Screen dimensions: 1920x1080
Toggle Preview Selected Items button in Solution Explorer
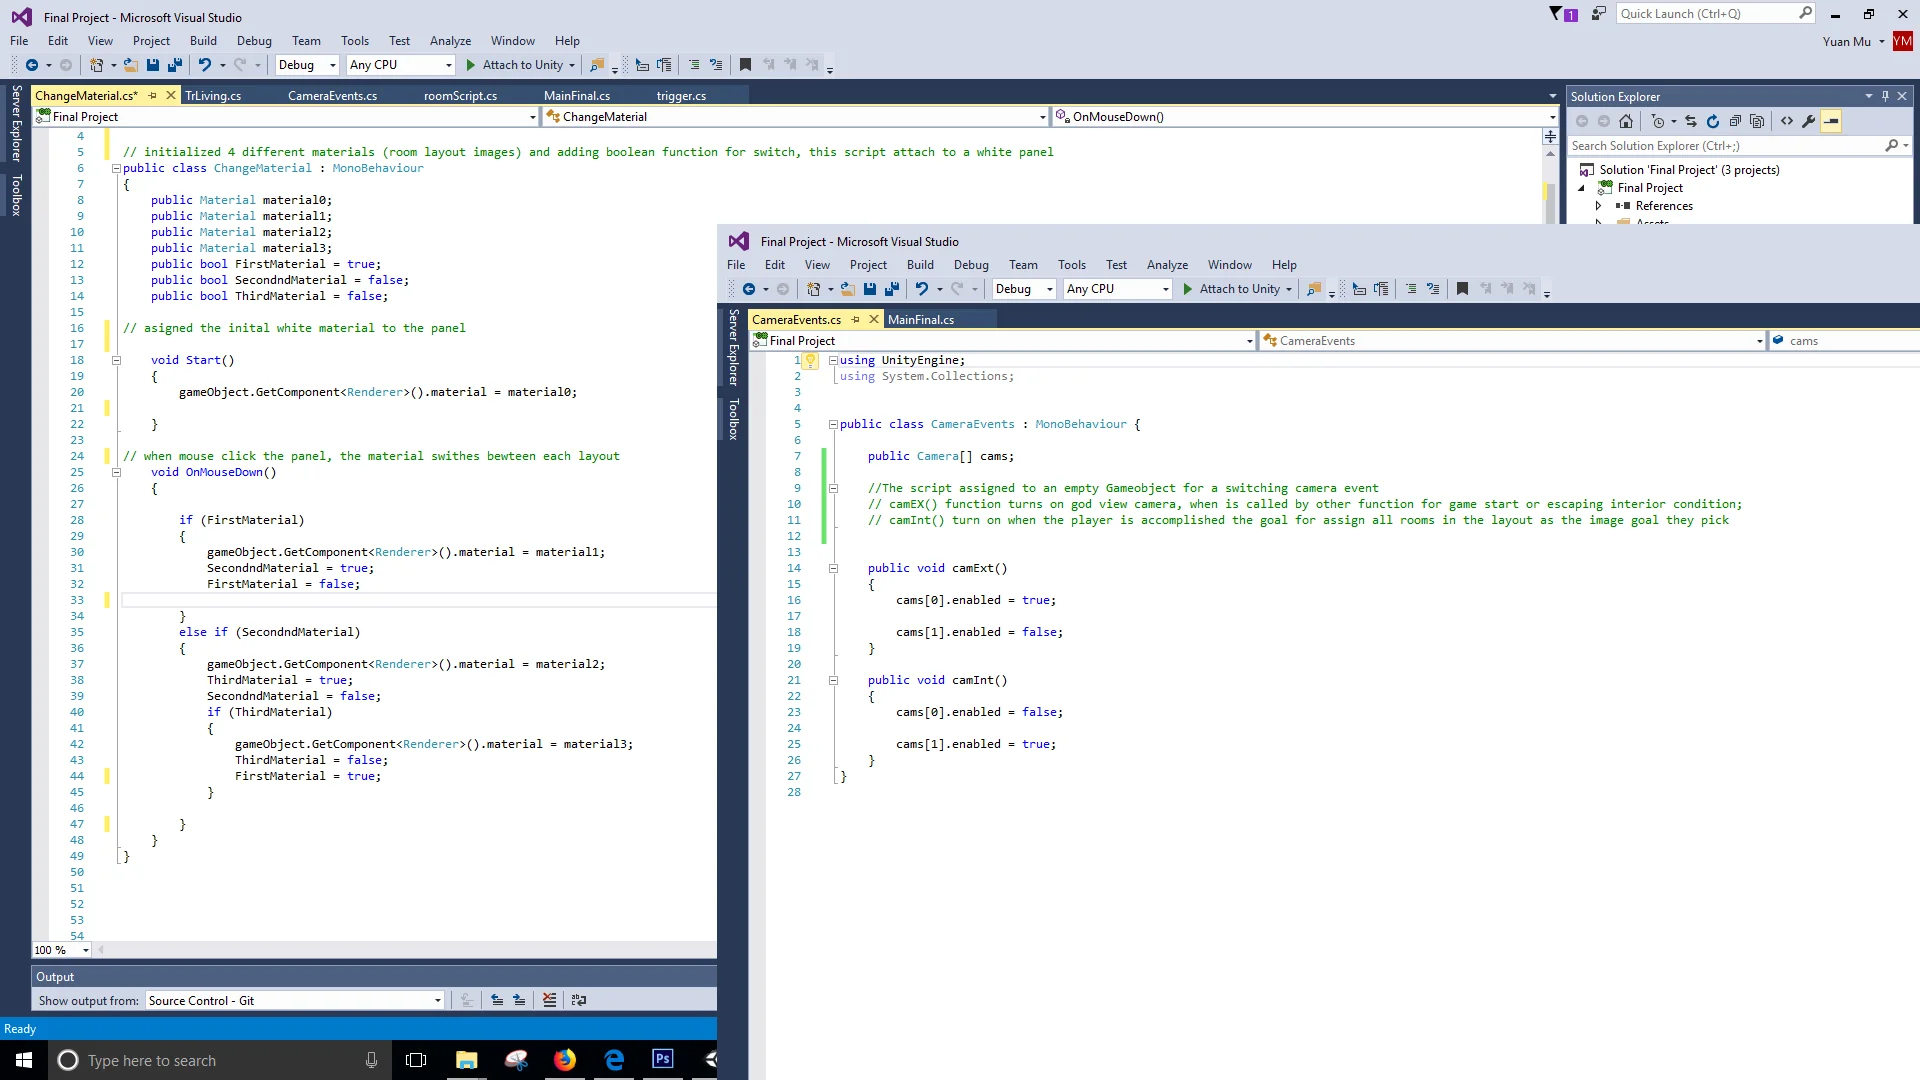pyautogui.click(x=1831, y=122)
